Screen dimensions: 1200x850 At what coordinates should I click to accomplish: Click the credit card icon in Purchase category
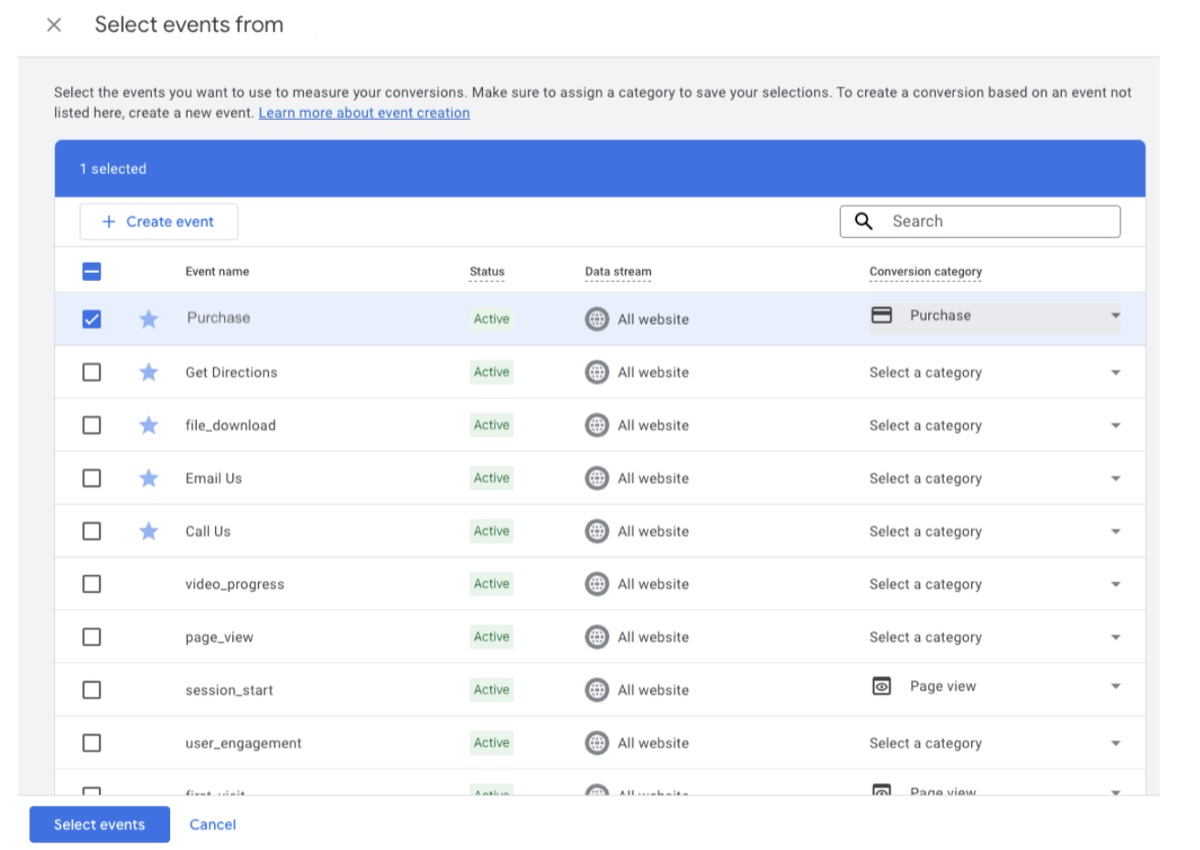pyautogui.click(x=881, y=315)
